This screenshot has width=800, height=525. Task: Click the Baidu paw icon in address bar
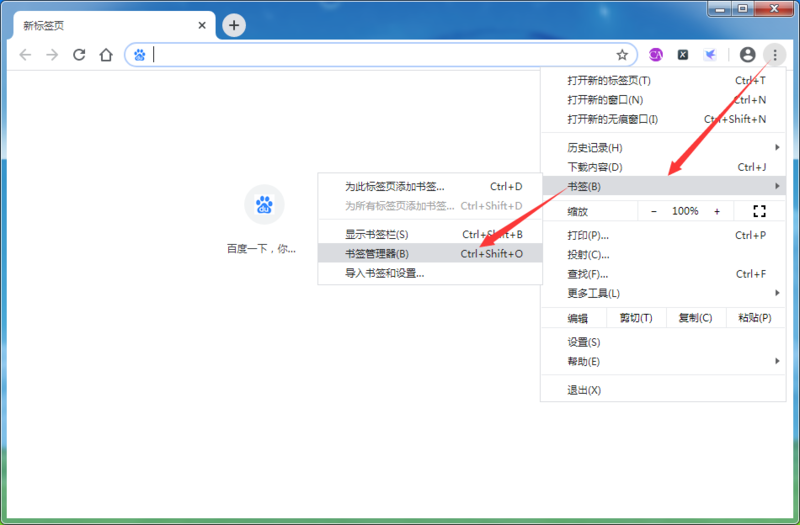click(139, 55)
